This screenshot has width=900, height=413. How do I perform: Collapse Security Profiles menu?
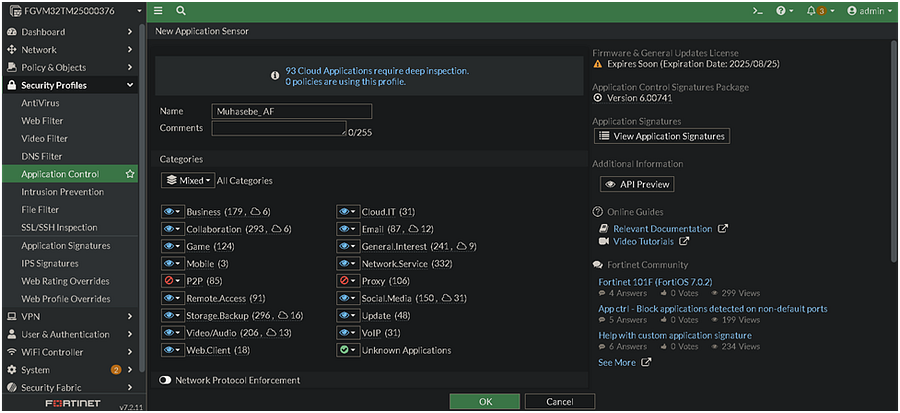(x=69, y=85)
